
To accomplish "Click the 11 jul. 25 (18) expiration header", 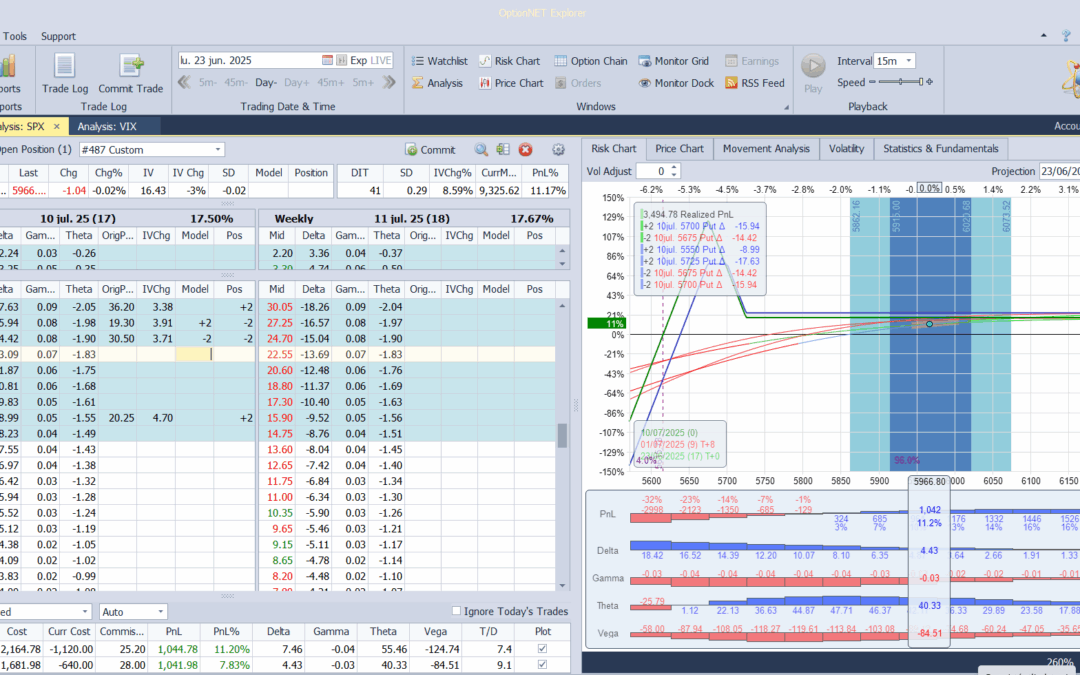I will 412,218.
